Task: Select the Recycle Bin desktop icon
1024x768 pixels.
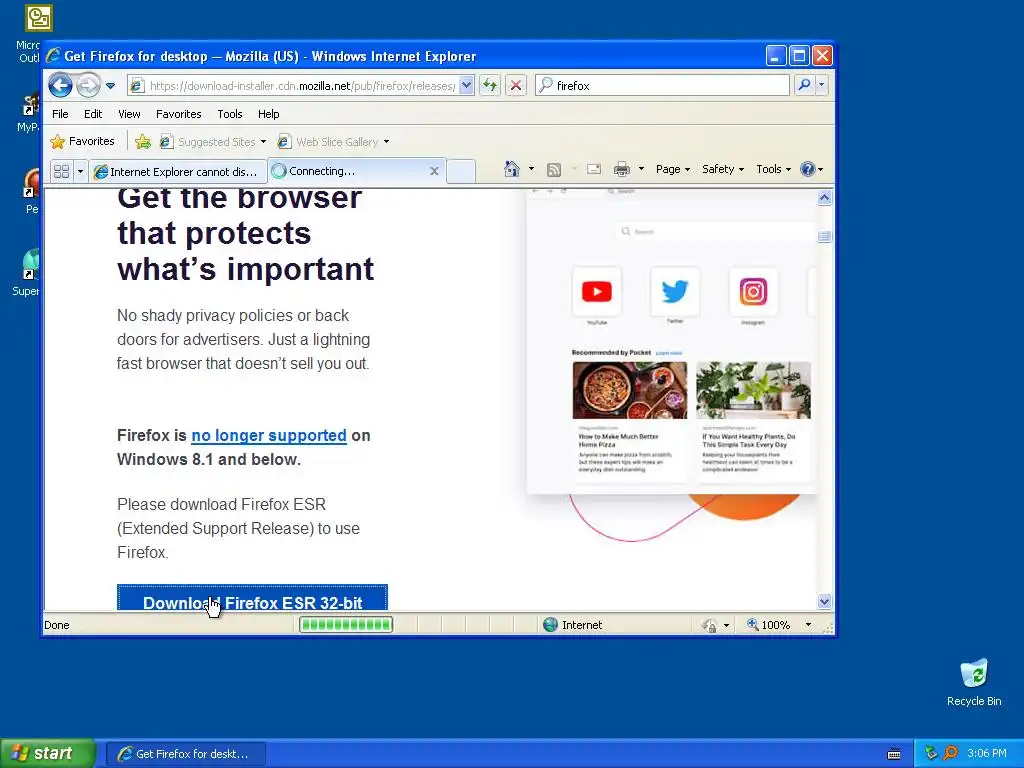Action: (x=974, y=683)
